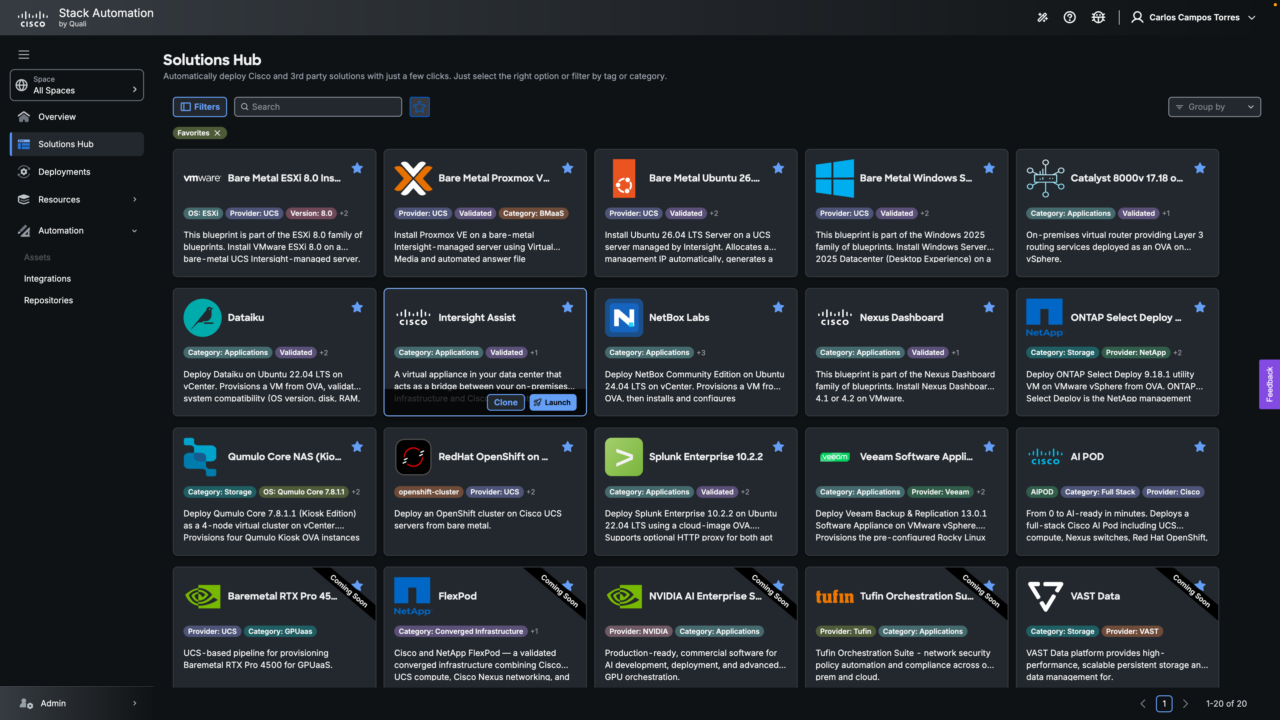Screen dimensions: 1280x720
Task: Click the Tufin logo
Action: [834, 596]
